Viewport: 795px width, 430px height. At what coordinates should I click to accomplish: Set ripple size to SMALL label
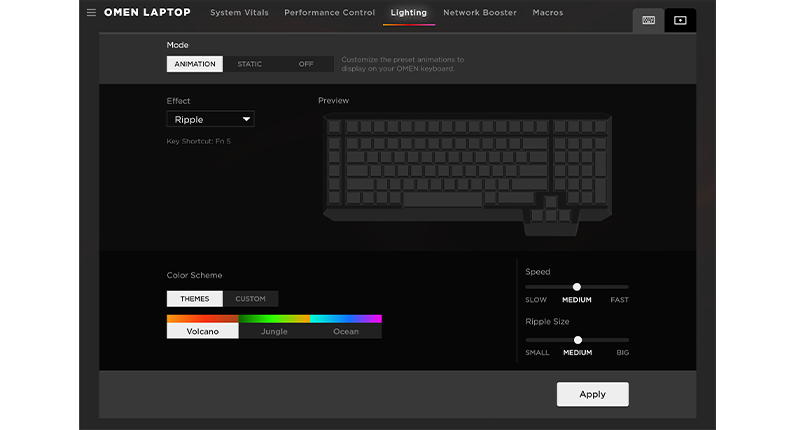(537, 352)
